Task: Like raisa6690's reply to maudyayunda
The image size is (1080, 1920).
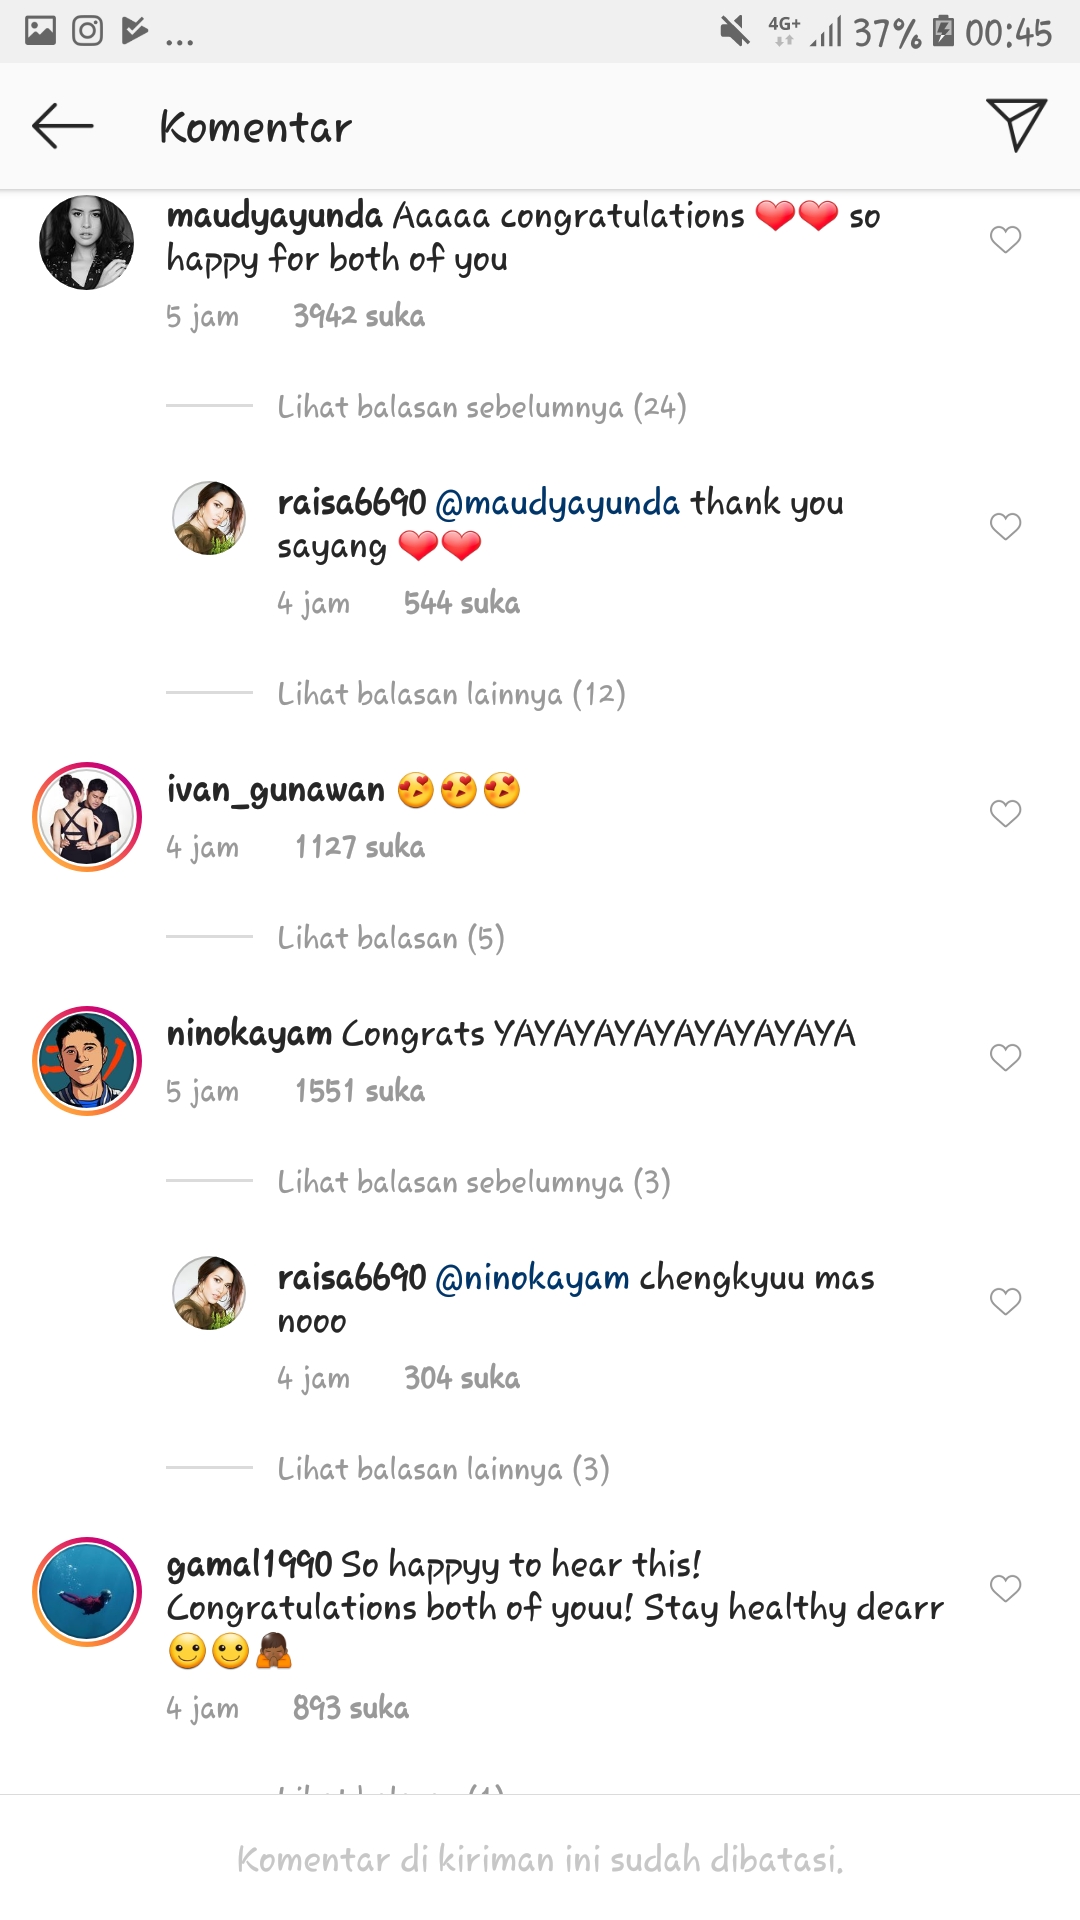Action: click(x=1005, y=527)
